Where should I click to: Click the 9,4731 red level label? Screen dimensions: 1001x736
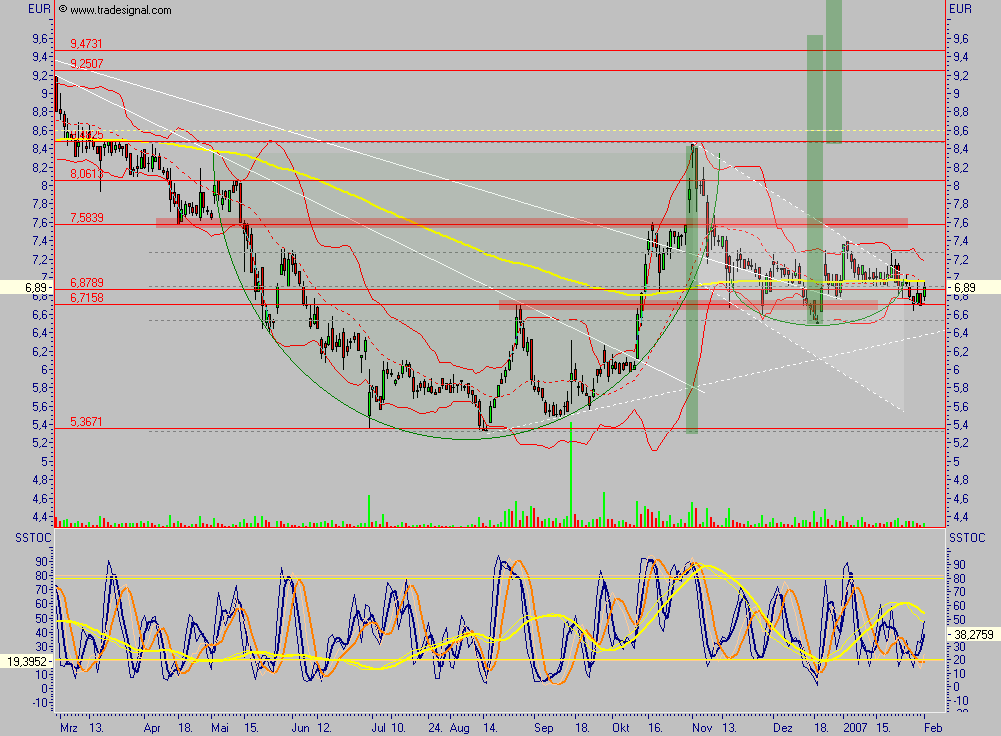point(86,44)
